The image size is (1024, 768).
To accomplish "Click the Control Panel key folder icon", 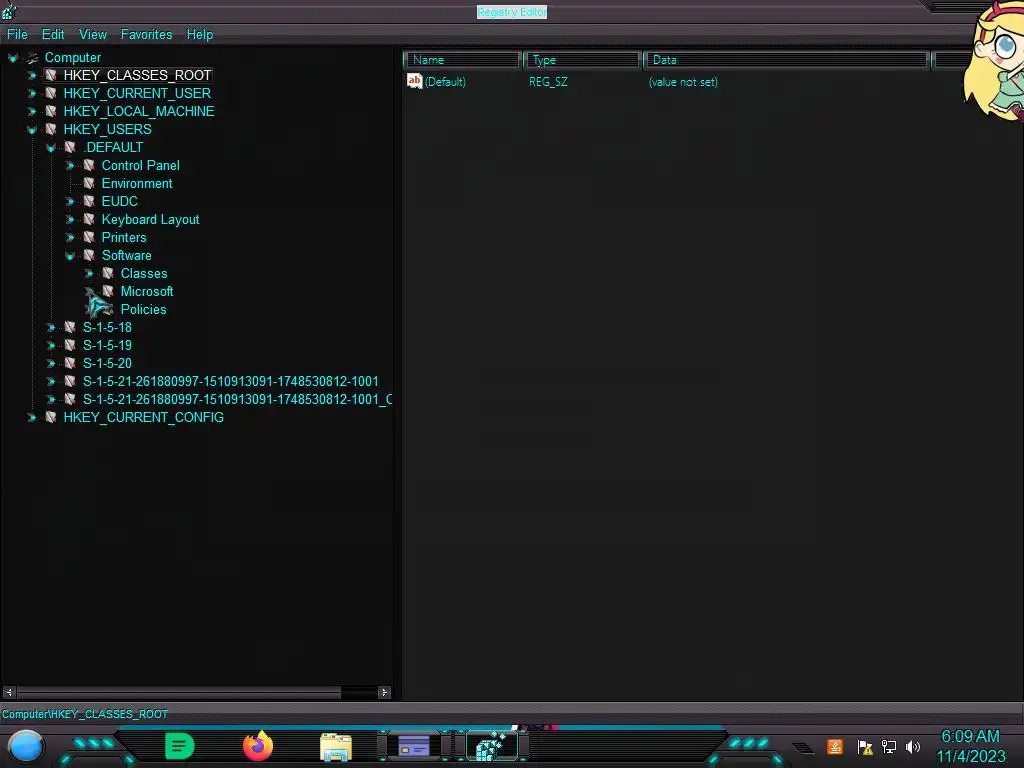I will (89, 165).
